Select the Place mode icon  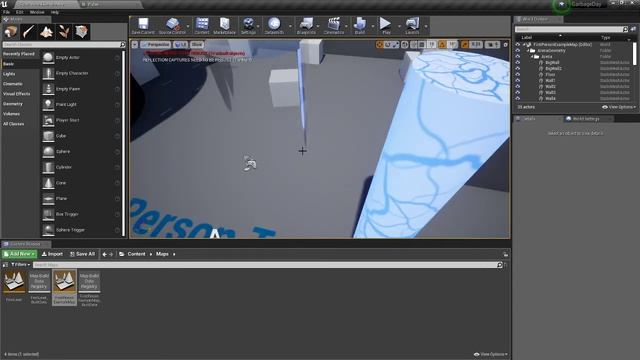11,32
